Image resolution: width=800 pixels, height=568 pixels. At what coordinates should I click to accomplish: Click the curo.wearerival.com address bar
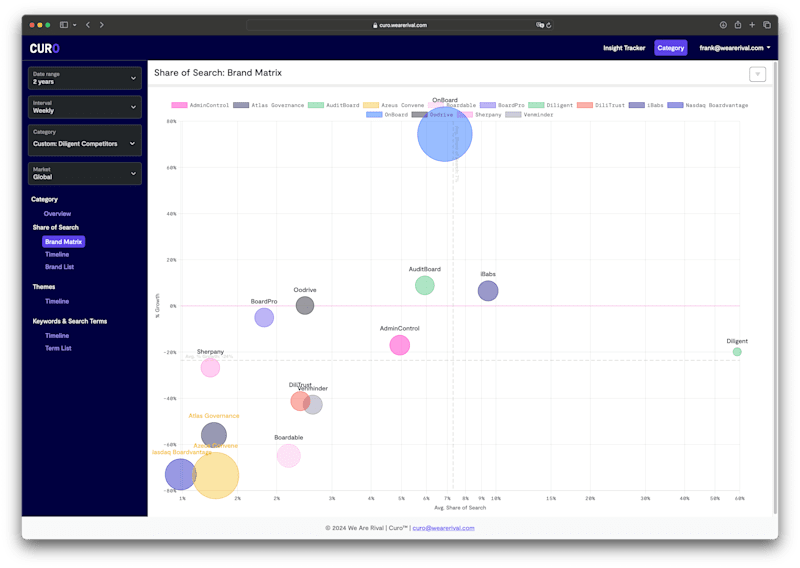(400, 25)
